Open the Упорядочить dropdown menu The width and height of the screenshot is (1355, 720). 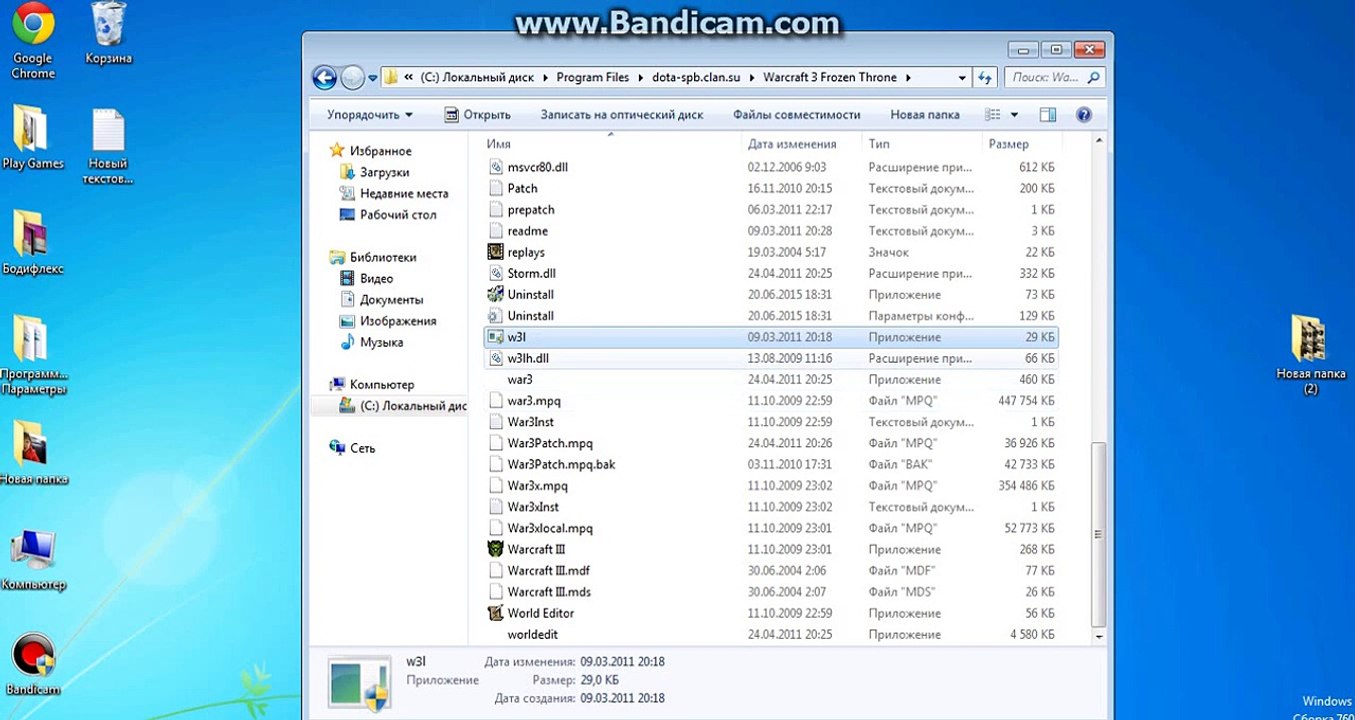click(x=370, y=115)
